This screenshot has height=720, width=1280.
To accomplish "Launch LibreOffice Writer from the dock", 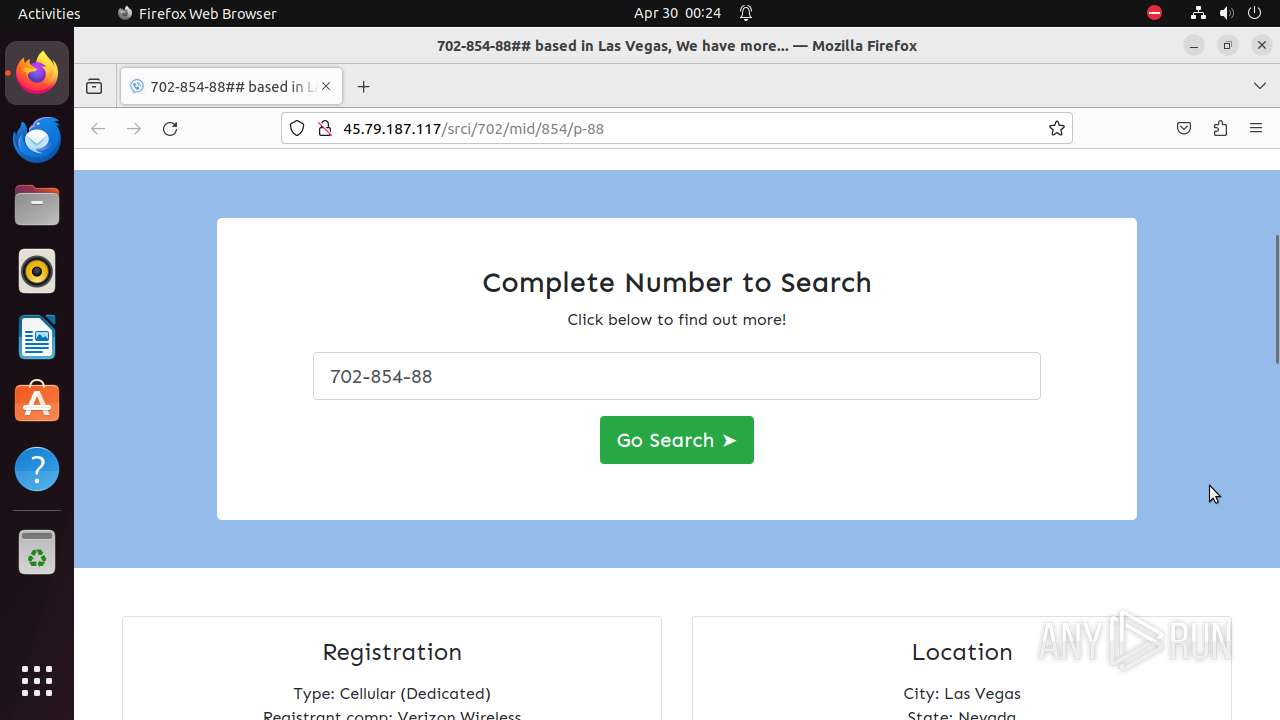I will [x=37, y=337].
